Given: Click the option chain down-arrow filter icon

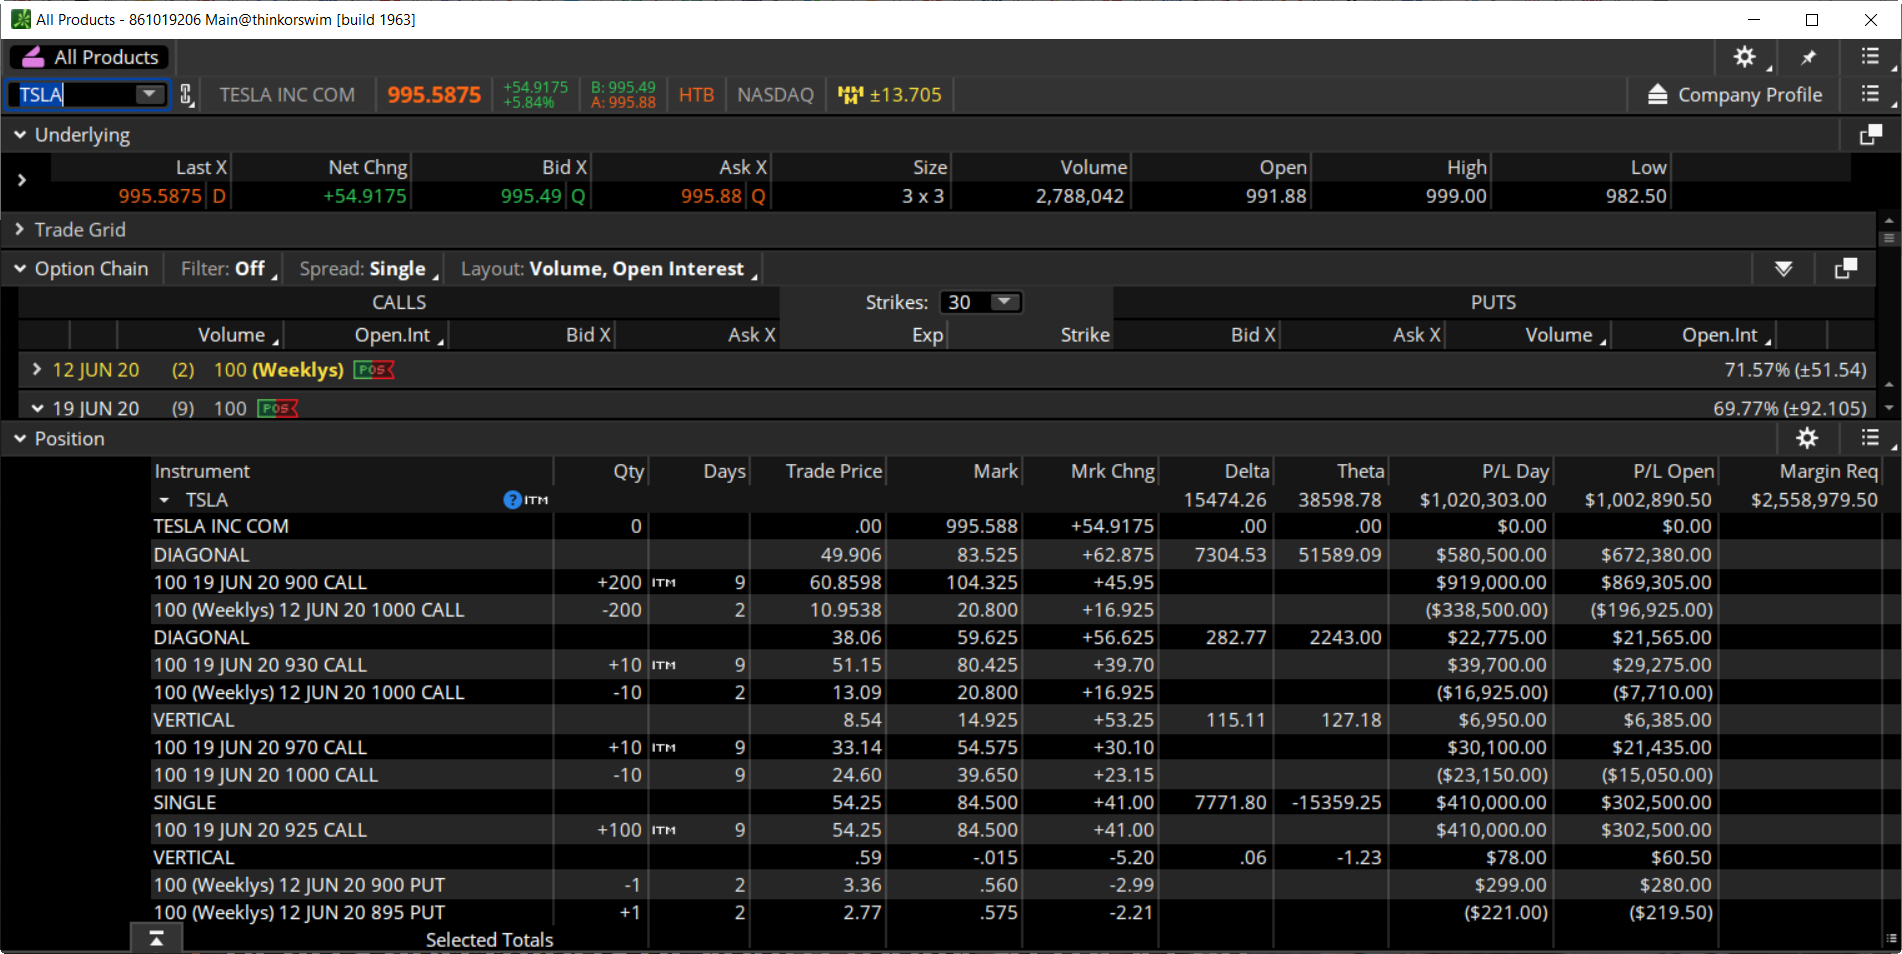Looking at the screenshot, I should pyautogui.click(x=1783, y=269).
